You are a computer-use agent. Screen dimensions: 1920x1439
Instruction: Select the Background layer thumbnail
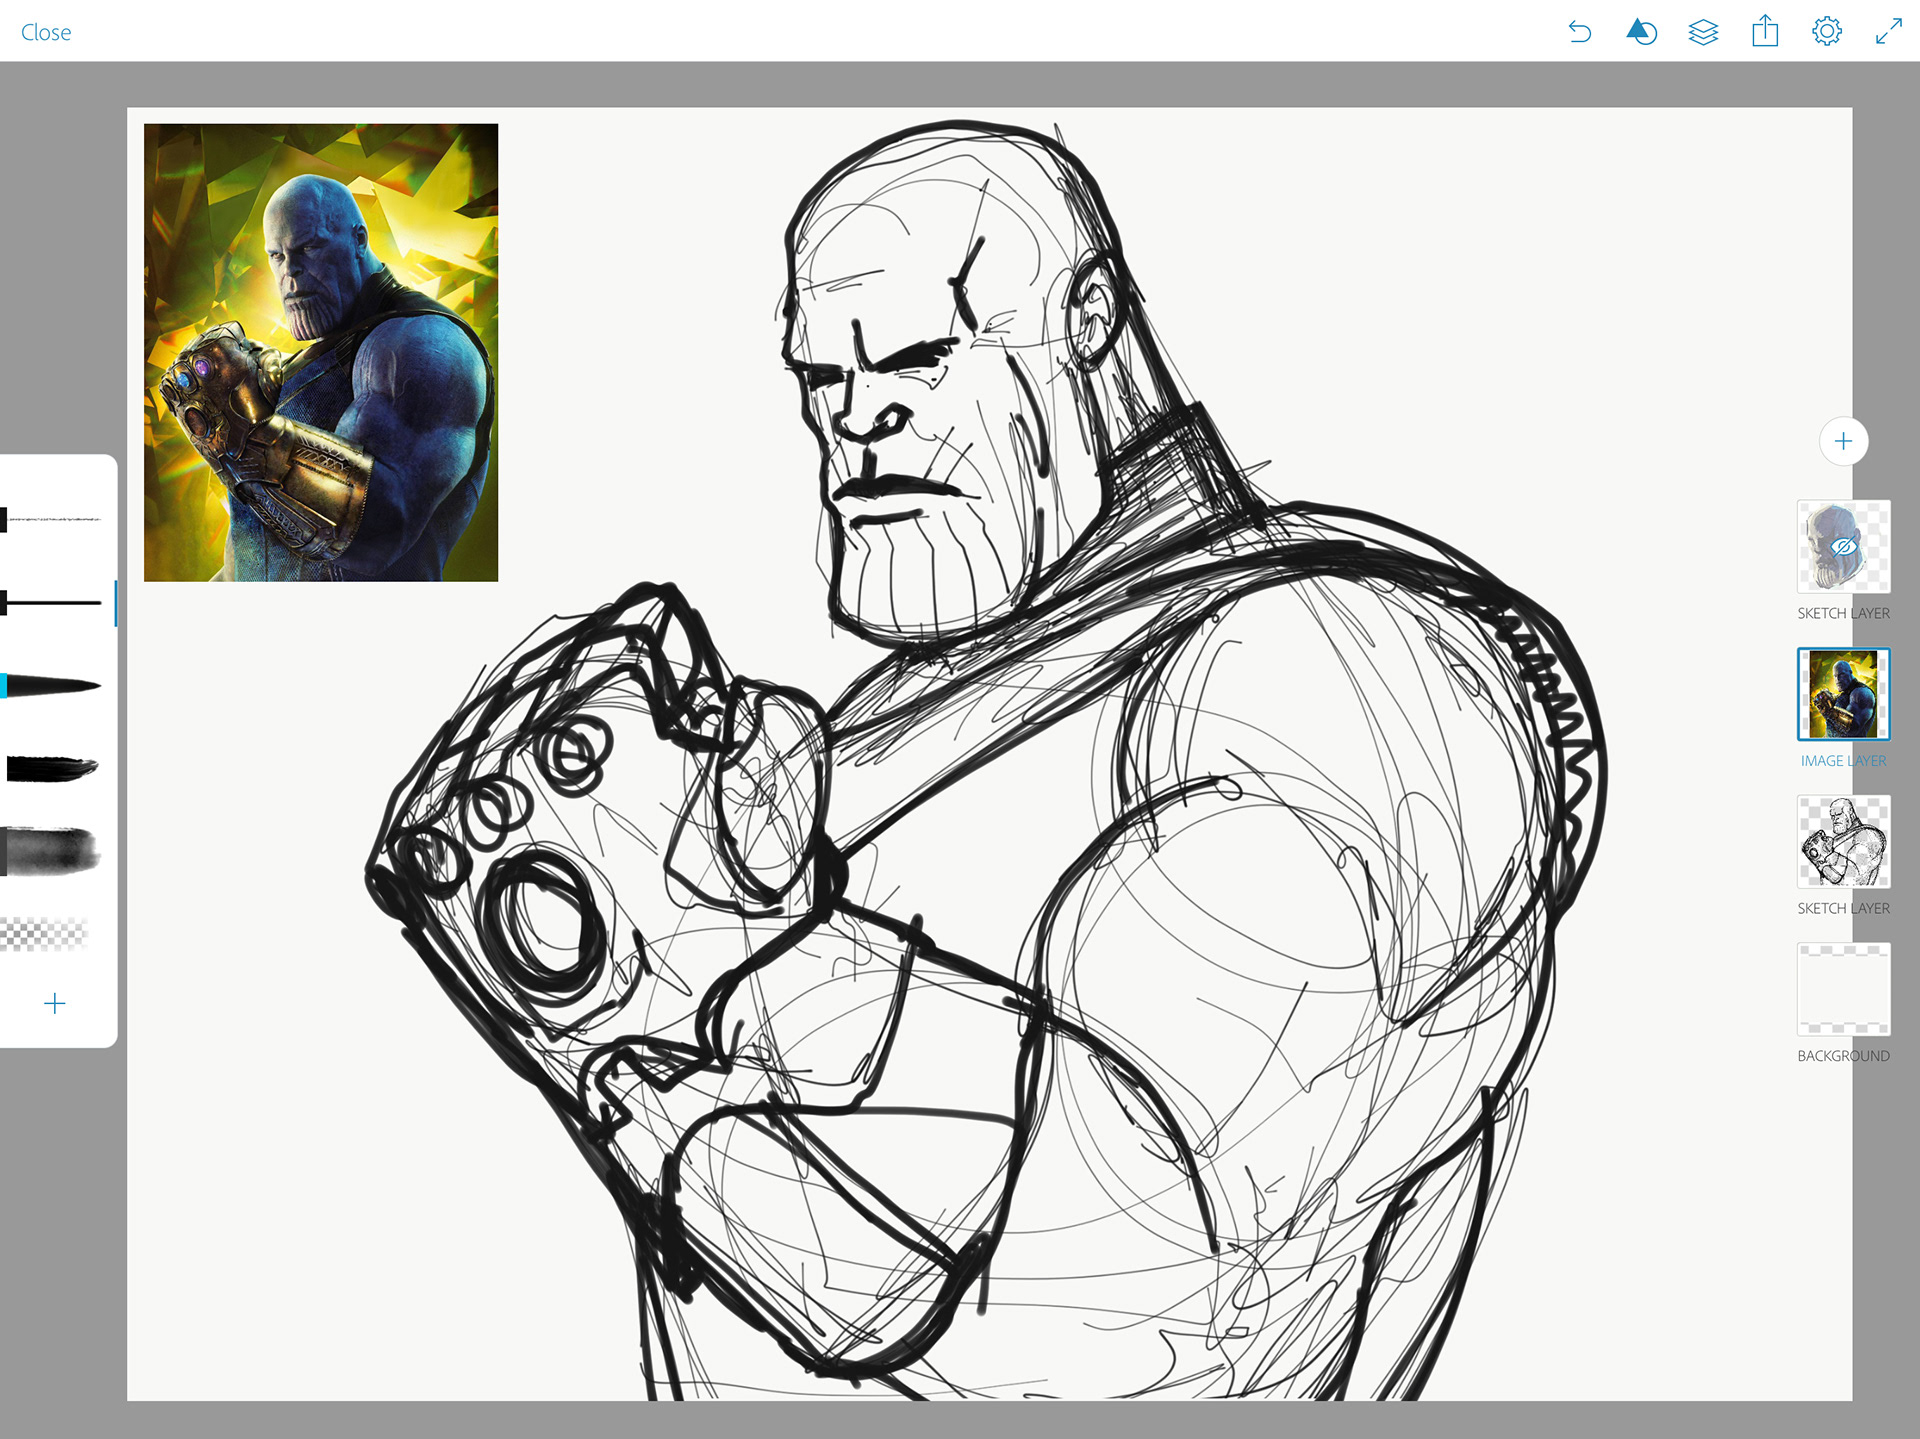[x=1843, y=989]
